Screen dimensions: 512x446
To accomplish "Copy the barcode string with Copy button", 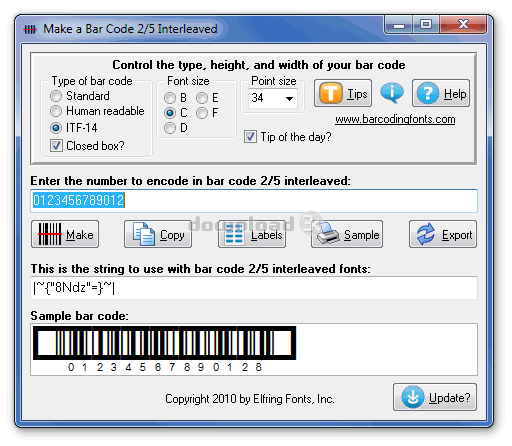I will click(x=158, y=234).
